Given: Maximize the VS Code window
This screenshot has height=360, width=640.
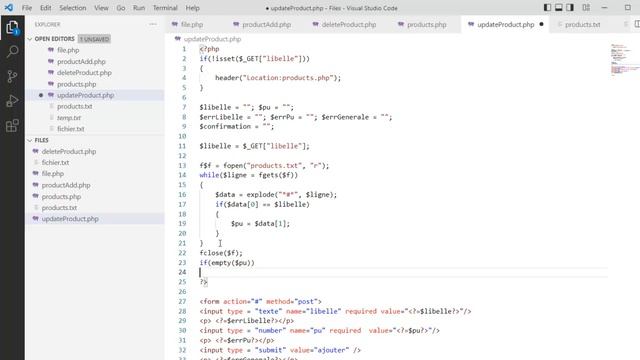Looking at the screenshot, I should point(628,8).
